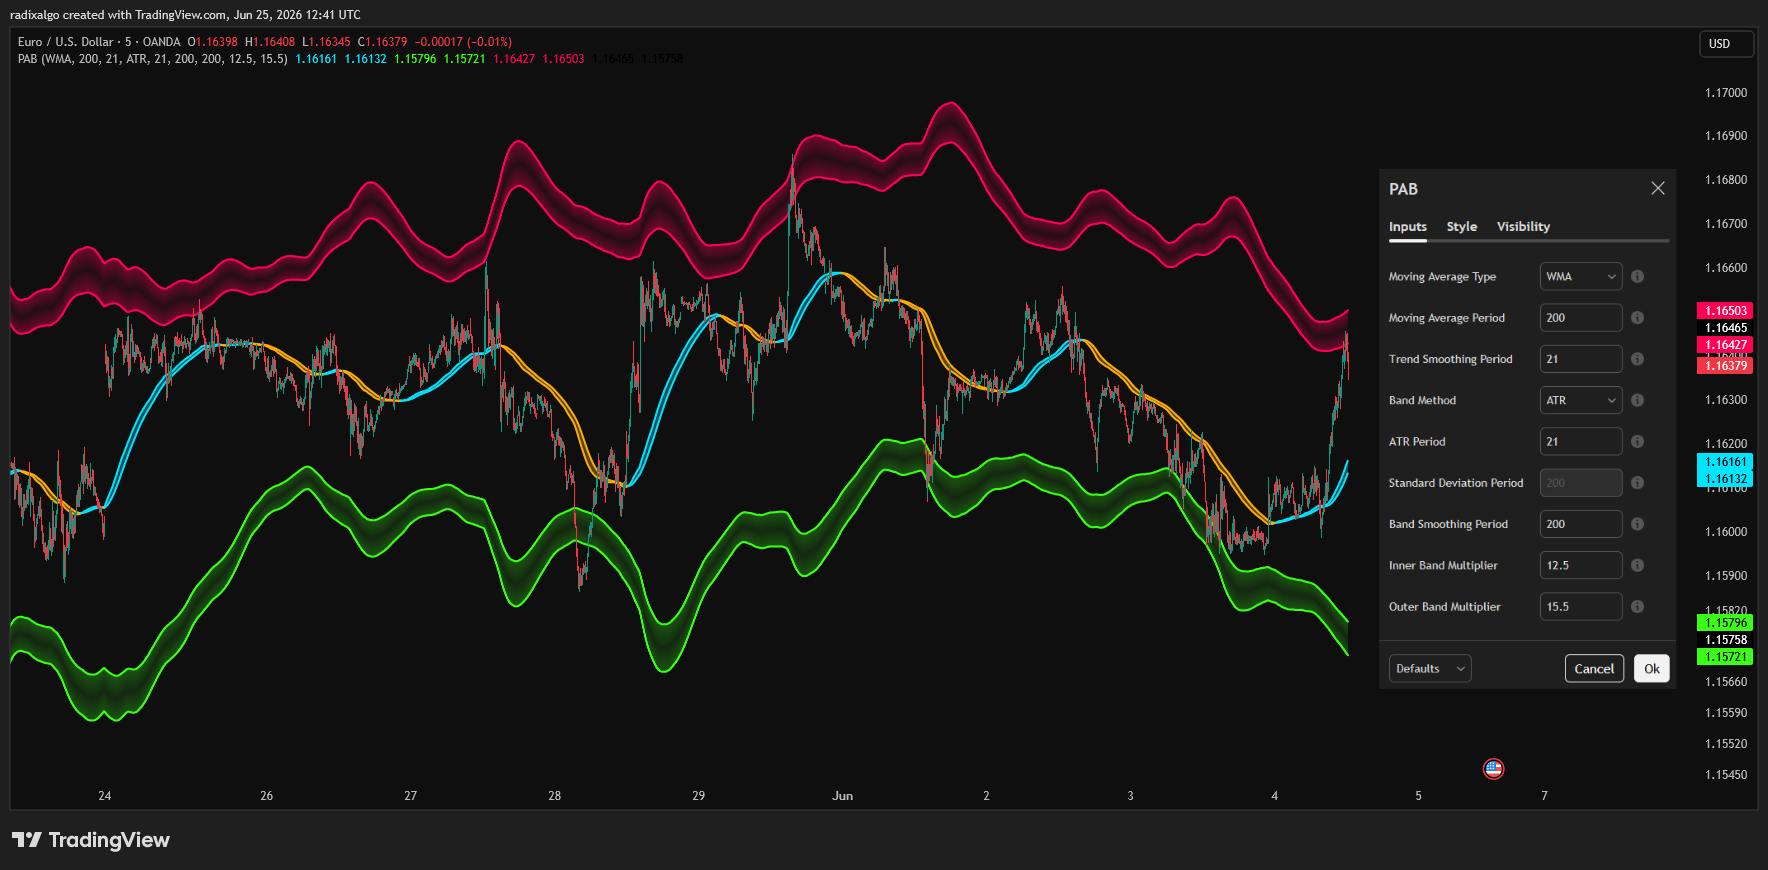Show info for Moving Average Type
Screen dimensions: 1768x870
click(x=1637, y=277)
